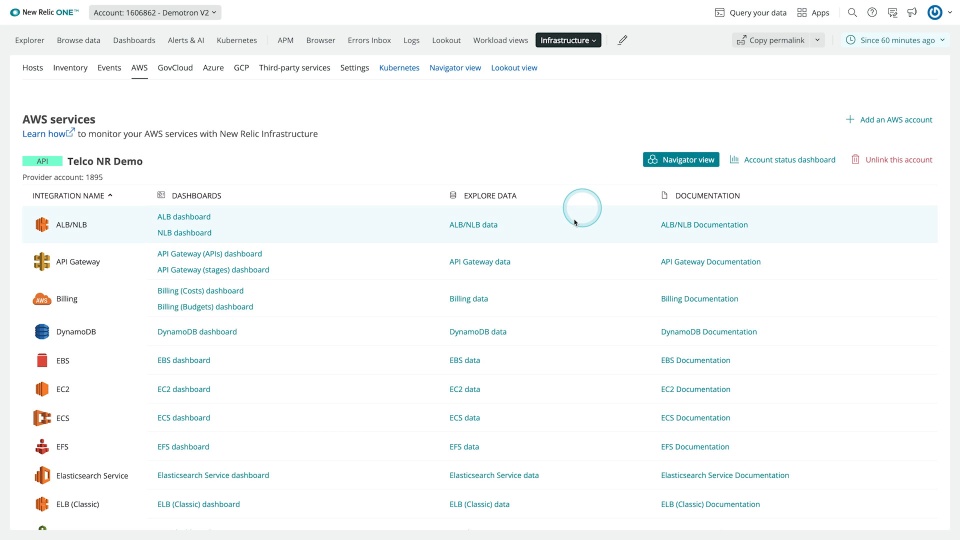Click the clock icon in time picker
Viewport: 960px width, 540px height.
pos(850,40)
